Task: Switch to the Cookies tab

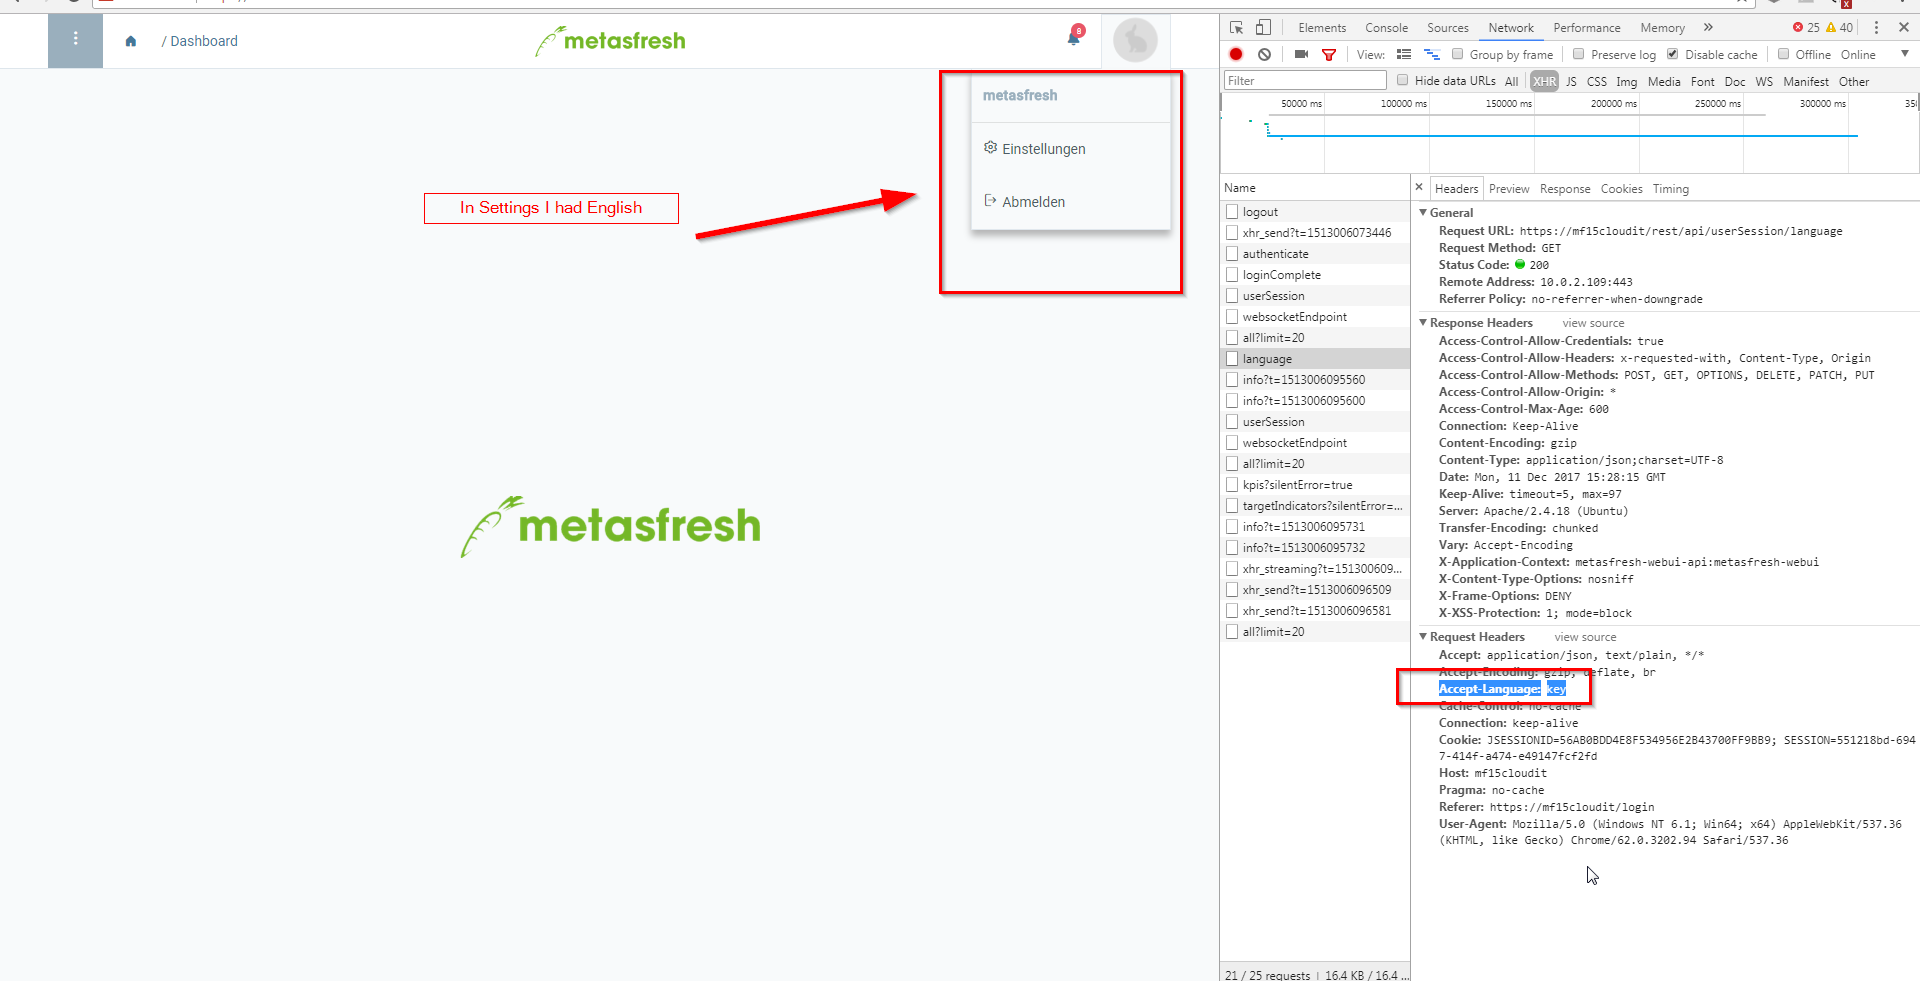Action: tap(1621, 189)
